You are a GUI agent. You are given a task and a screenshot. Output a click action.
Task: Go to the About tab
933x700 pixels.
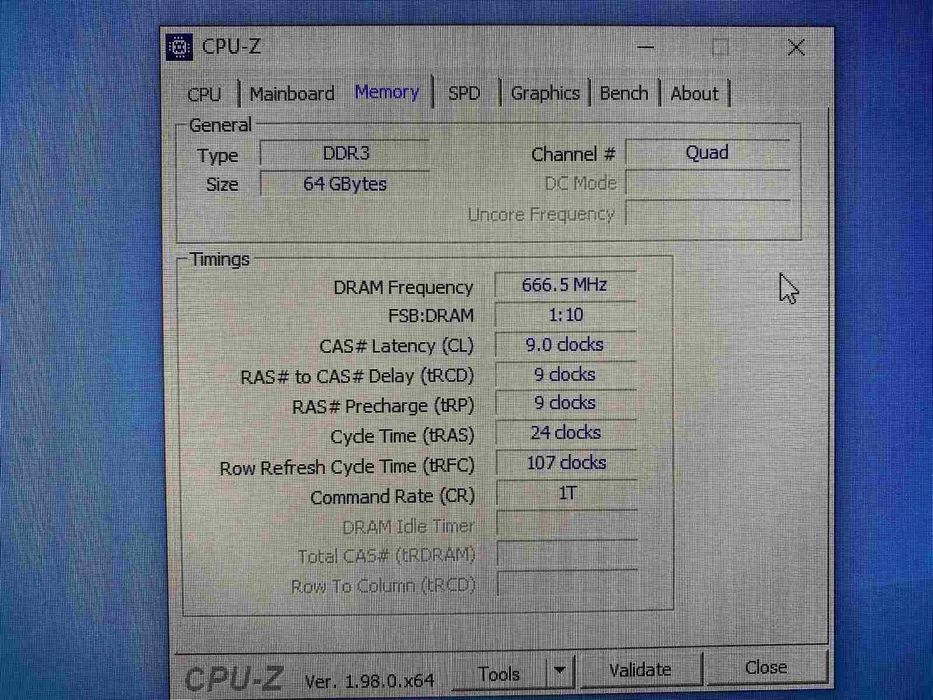point(694,93)
